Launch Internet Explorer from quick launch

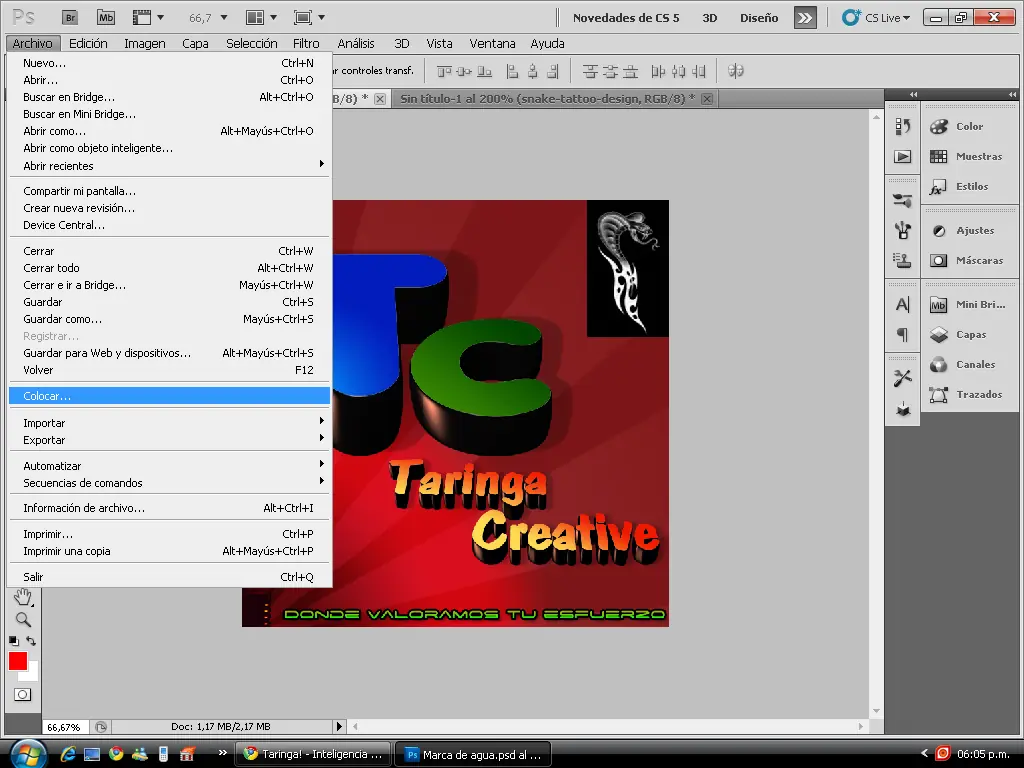[x=68, y=754]
